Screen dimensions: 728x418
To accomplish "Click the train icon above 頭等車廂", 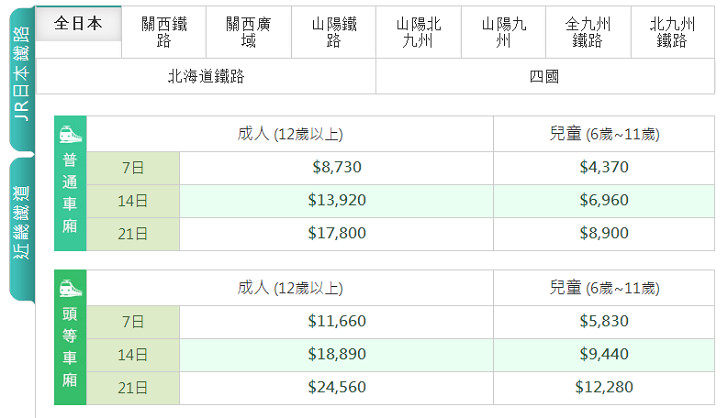I will pos(71,288).
